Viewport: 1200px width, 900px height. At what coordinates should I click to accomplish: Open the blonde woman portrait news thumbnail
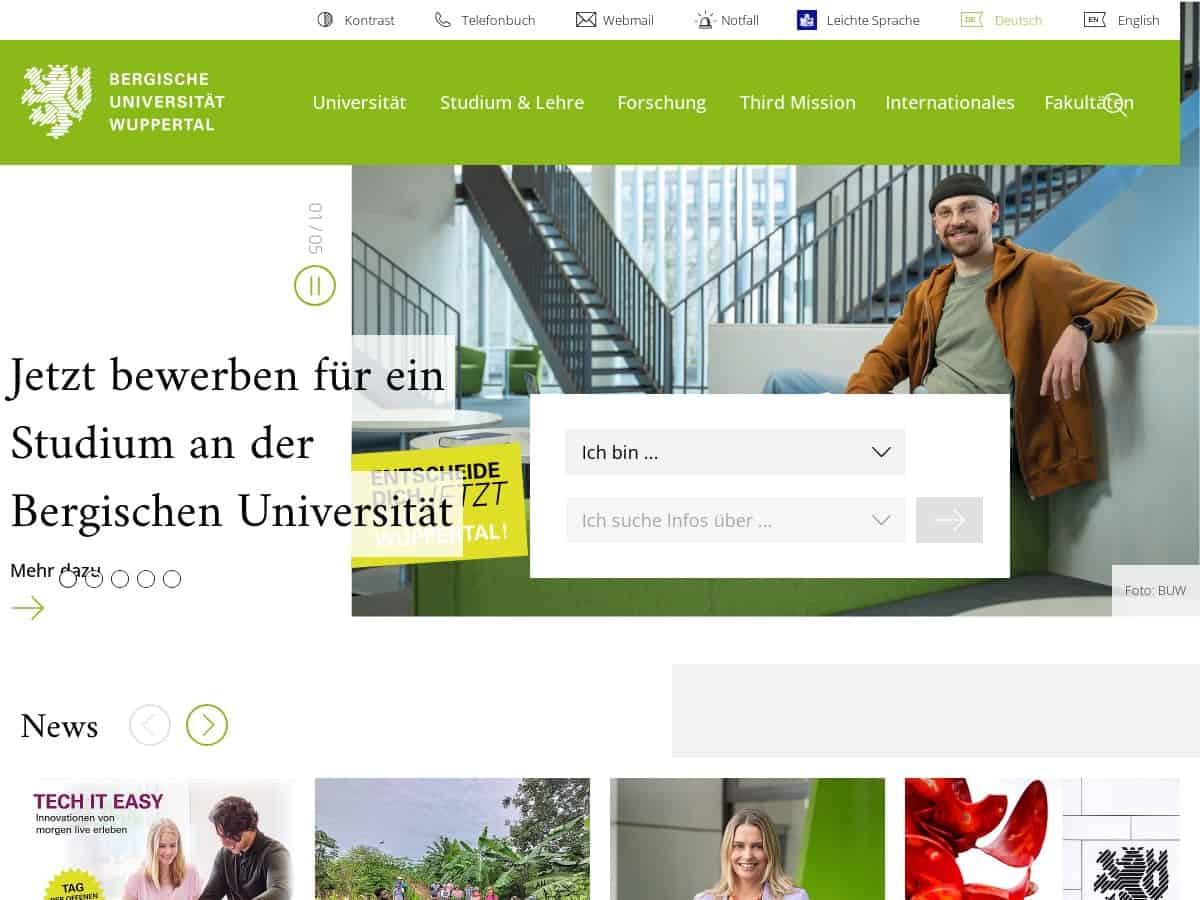tap(747, 839)
